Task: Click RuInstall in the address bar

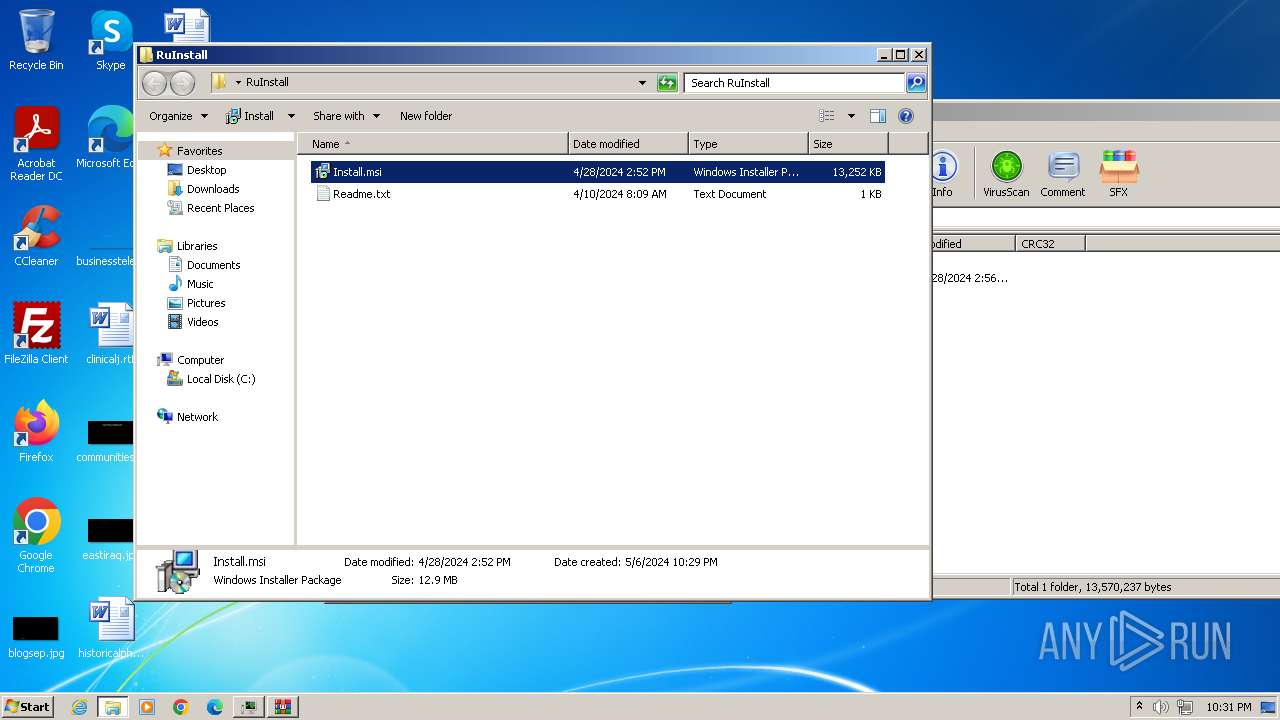Action: point(267,83)
